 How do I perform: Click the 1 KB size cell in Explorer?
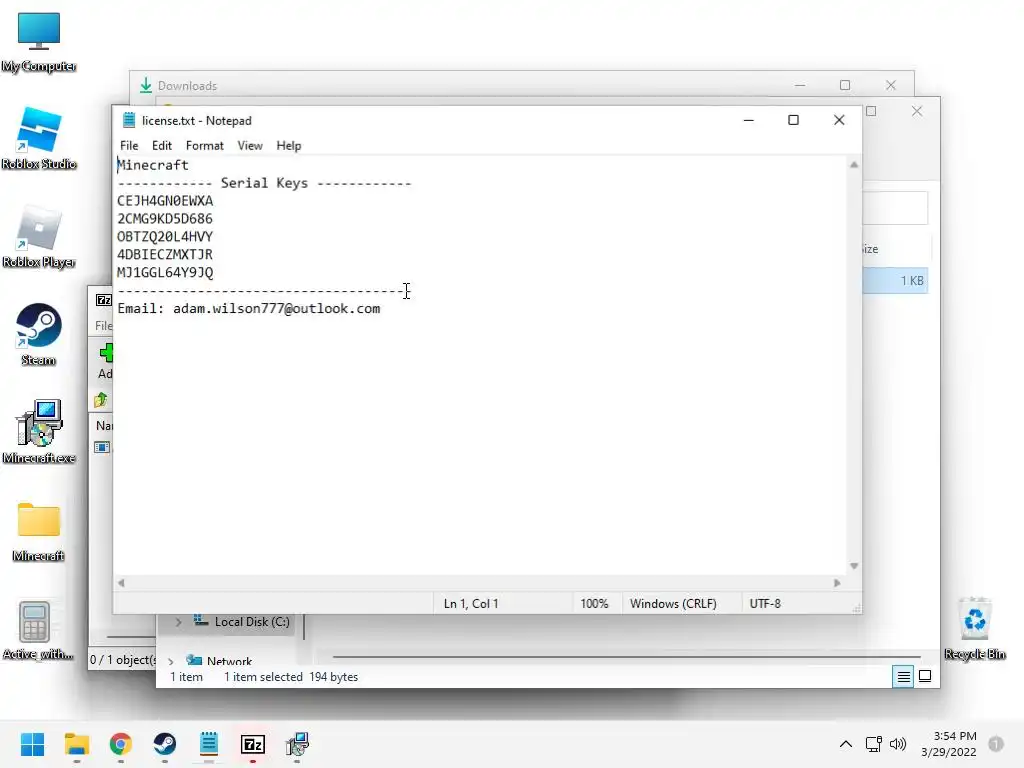(x=912, y=281)
